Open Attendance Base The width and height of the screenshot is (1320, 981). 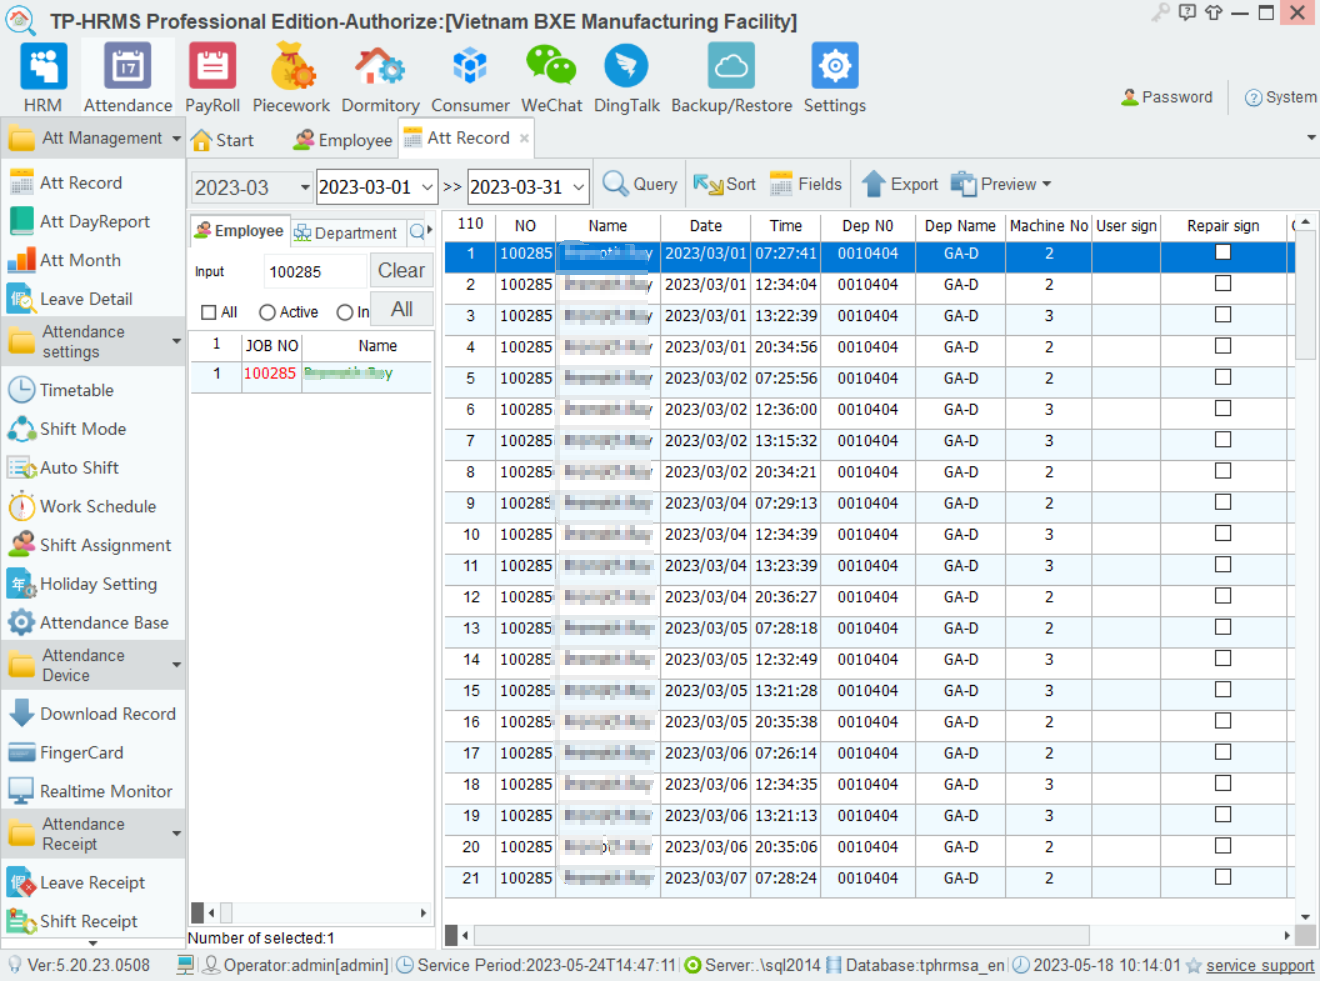tap(104, 623)
